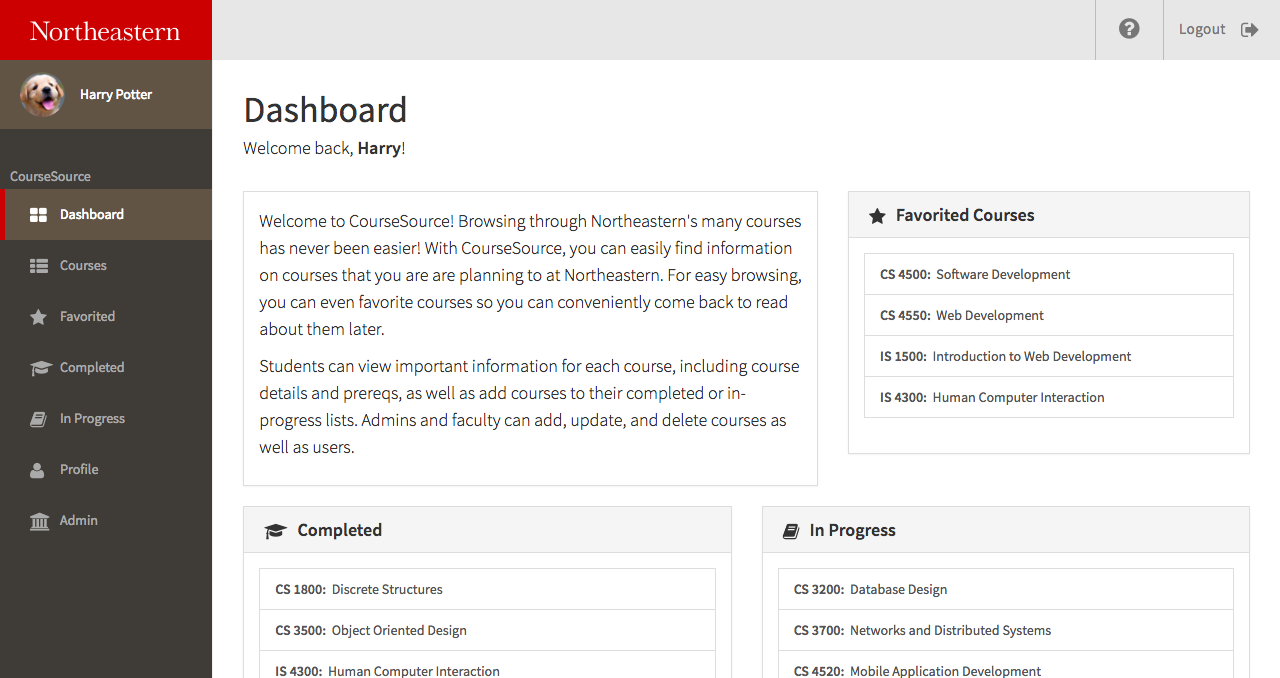Image resolution: width=1280 pixels, height=678 pixels.
Task: Click Harry Potter's profile avatar picture
Action: click(x=42, y=95)
